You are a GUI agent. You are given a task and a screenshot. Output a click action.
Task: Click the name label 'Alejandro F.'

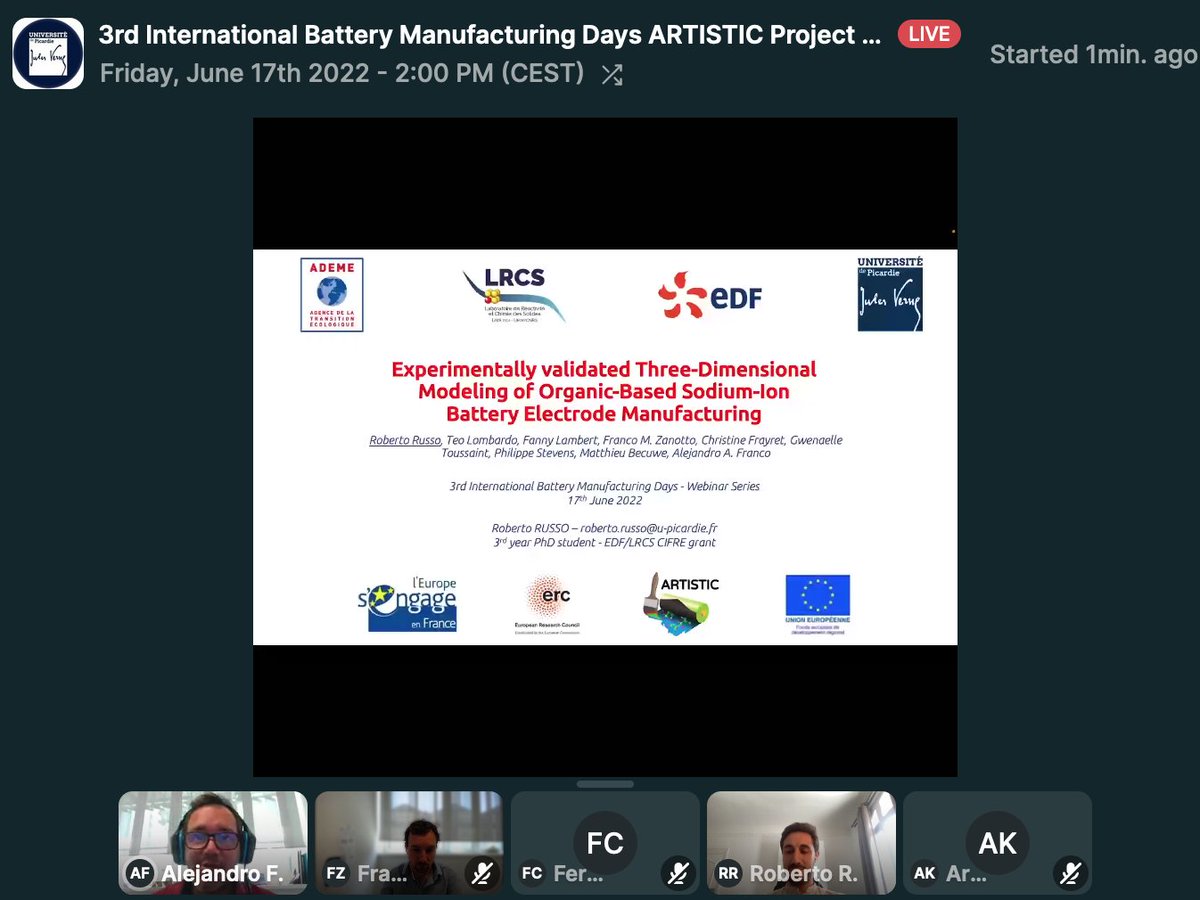[x=223, y=874]
